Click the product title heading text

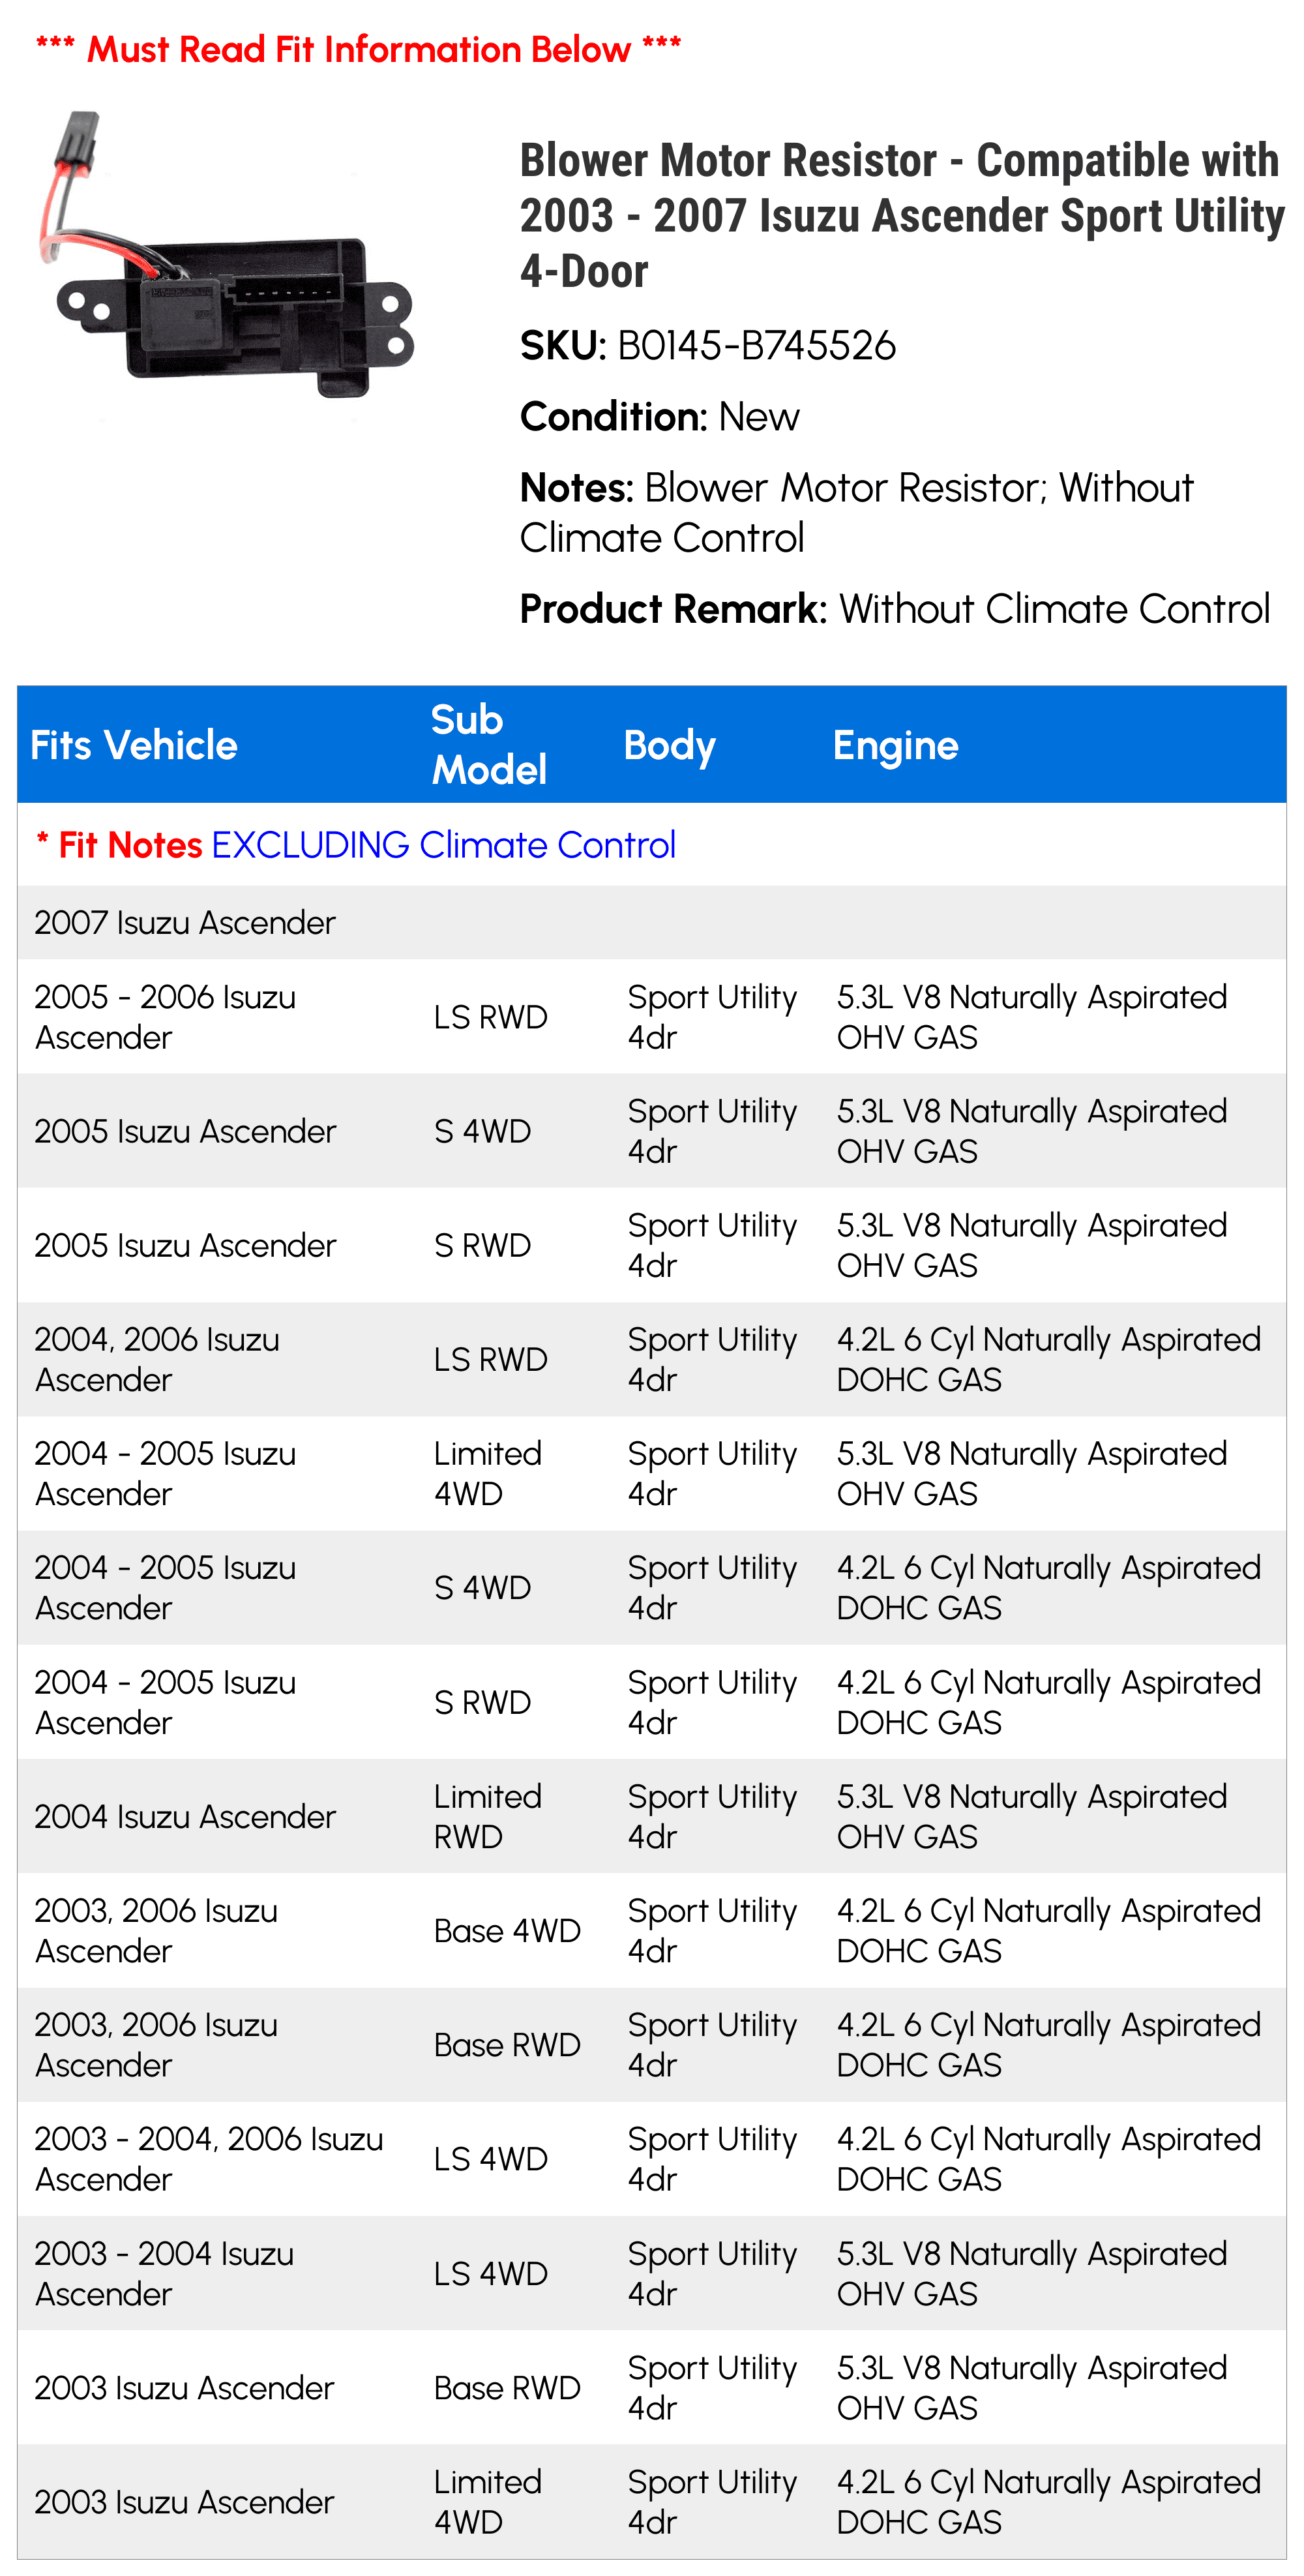[x=902, y=215]
